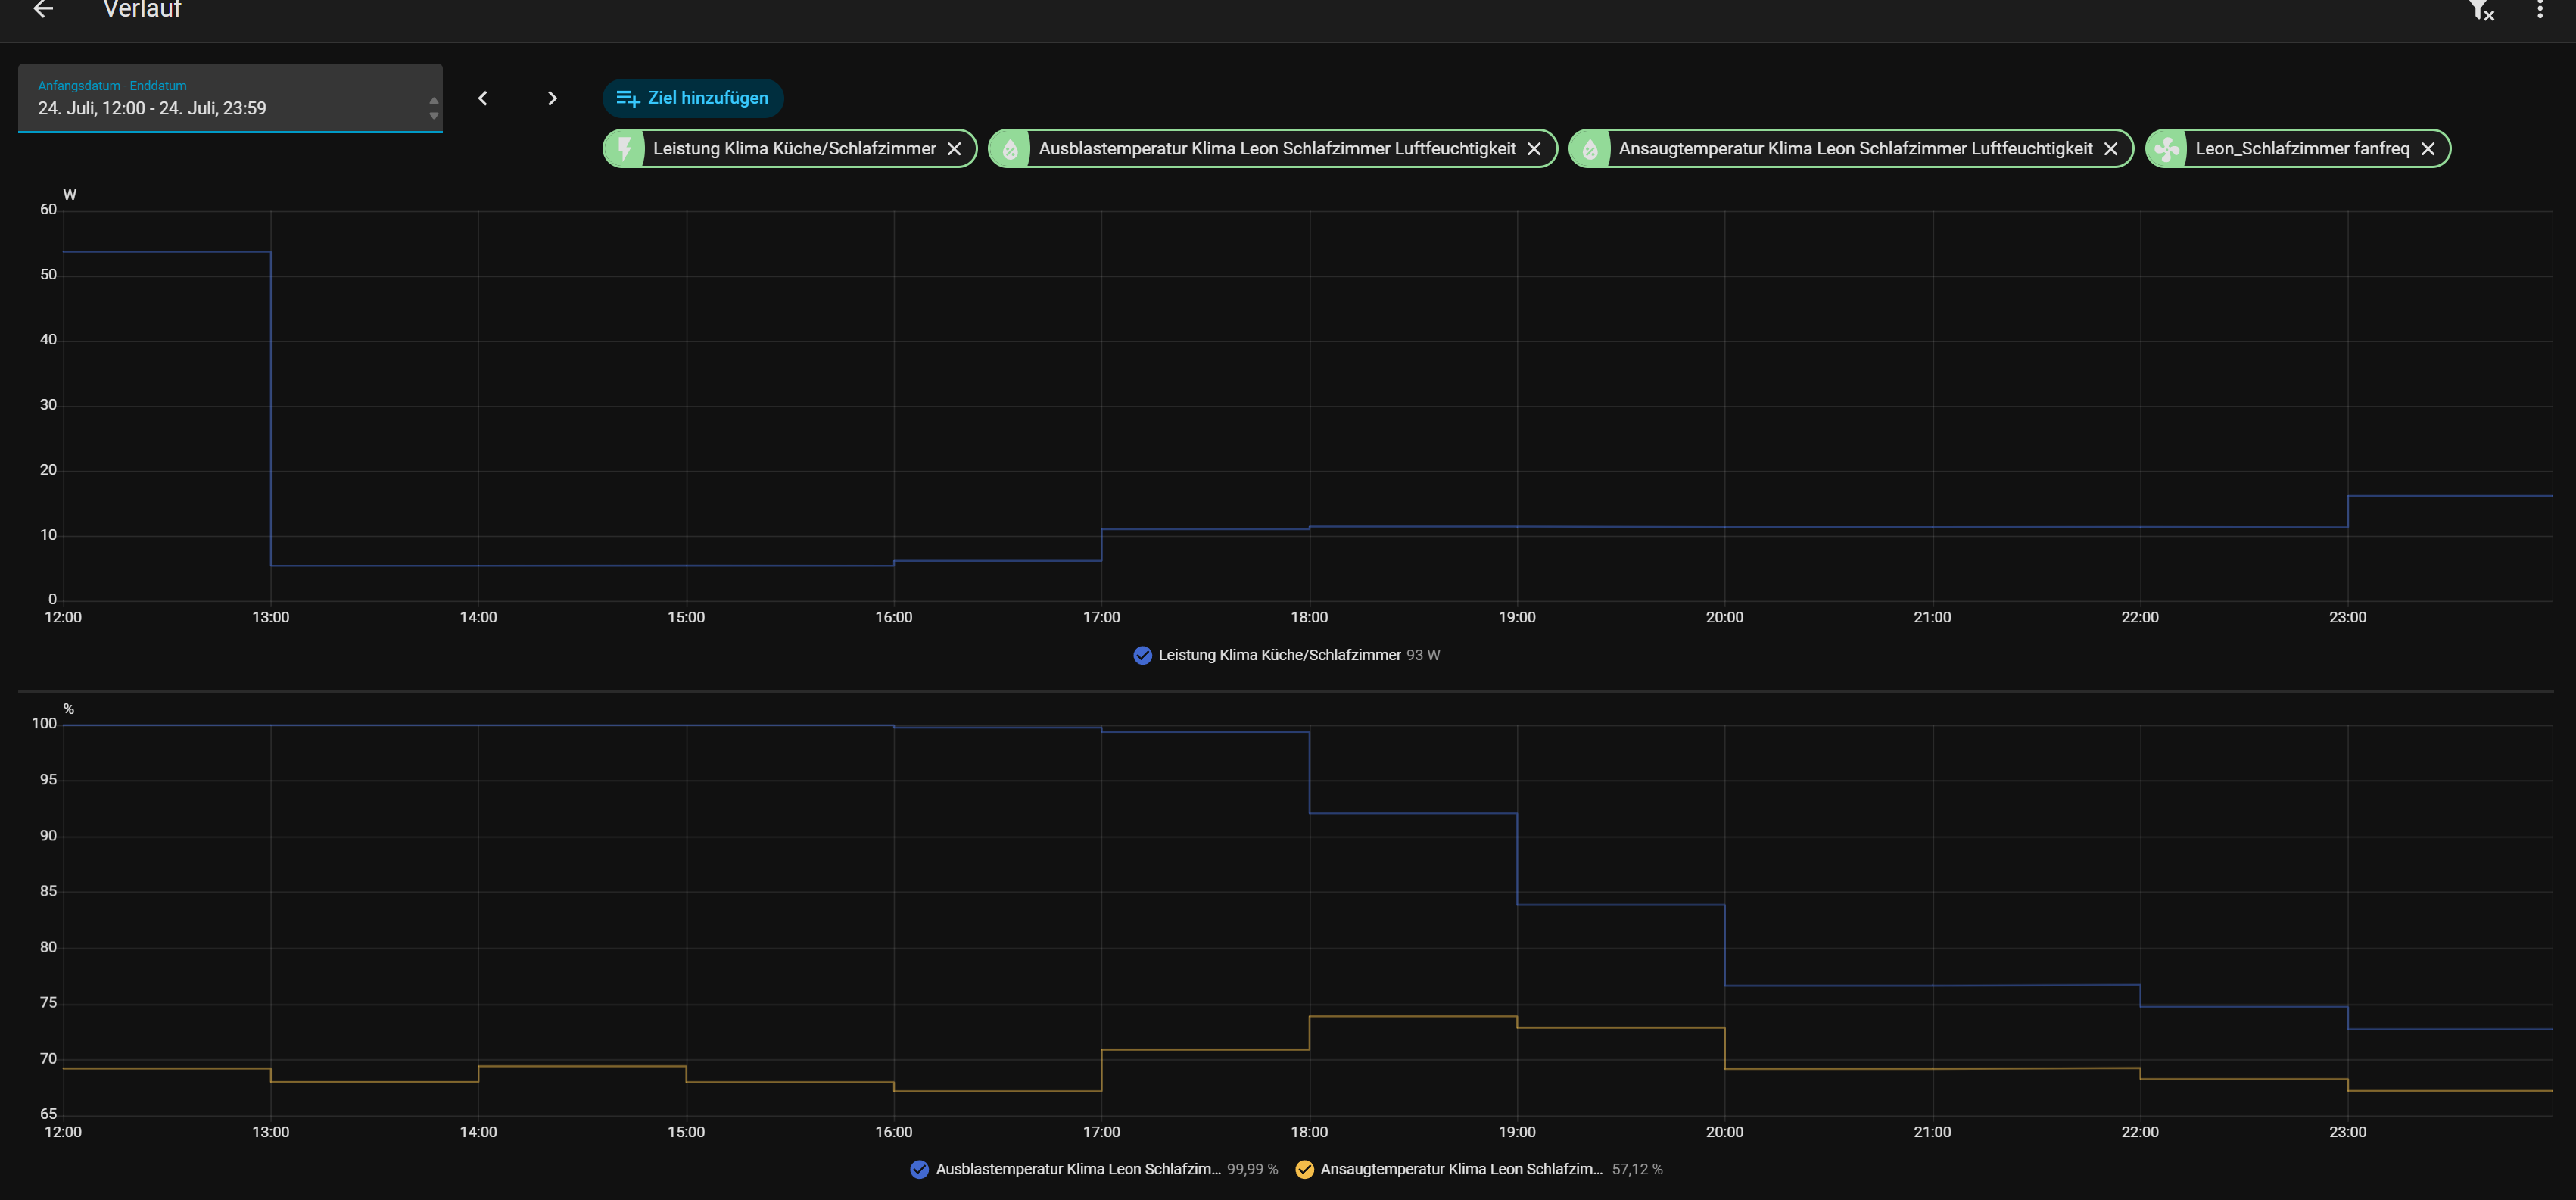This screenshot has width=2576, height=1200.
Task: Open the three-dot overflow menu
Action: coord(2540,10)
